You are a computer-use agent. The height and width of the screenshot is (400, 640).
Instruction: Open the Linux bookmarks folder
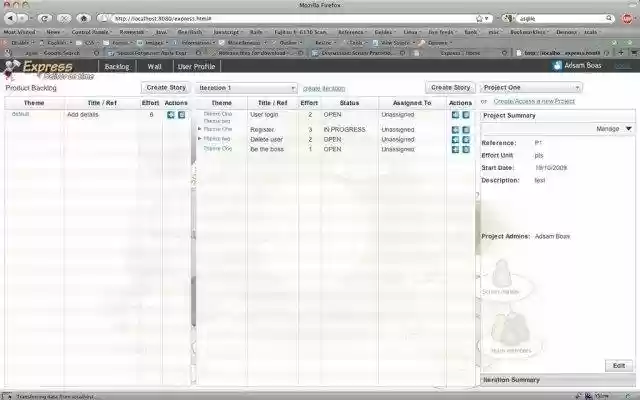tap(412, 32)
